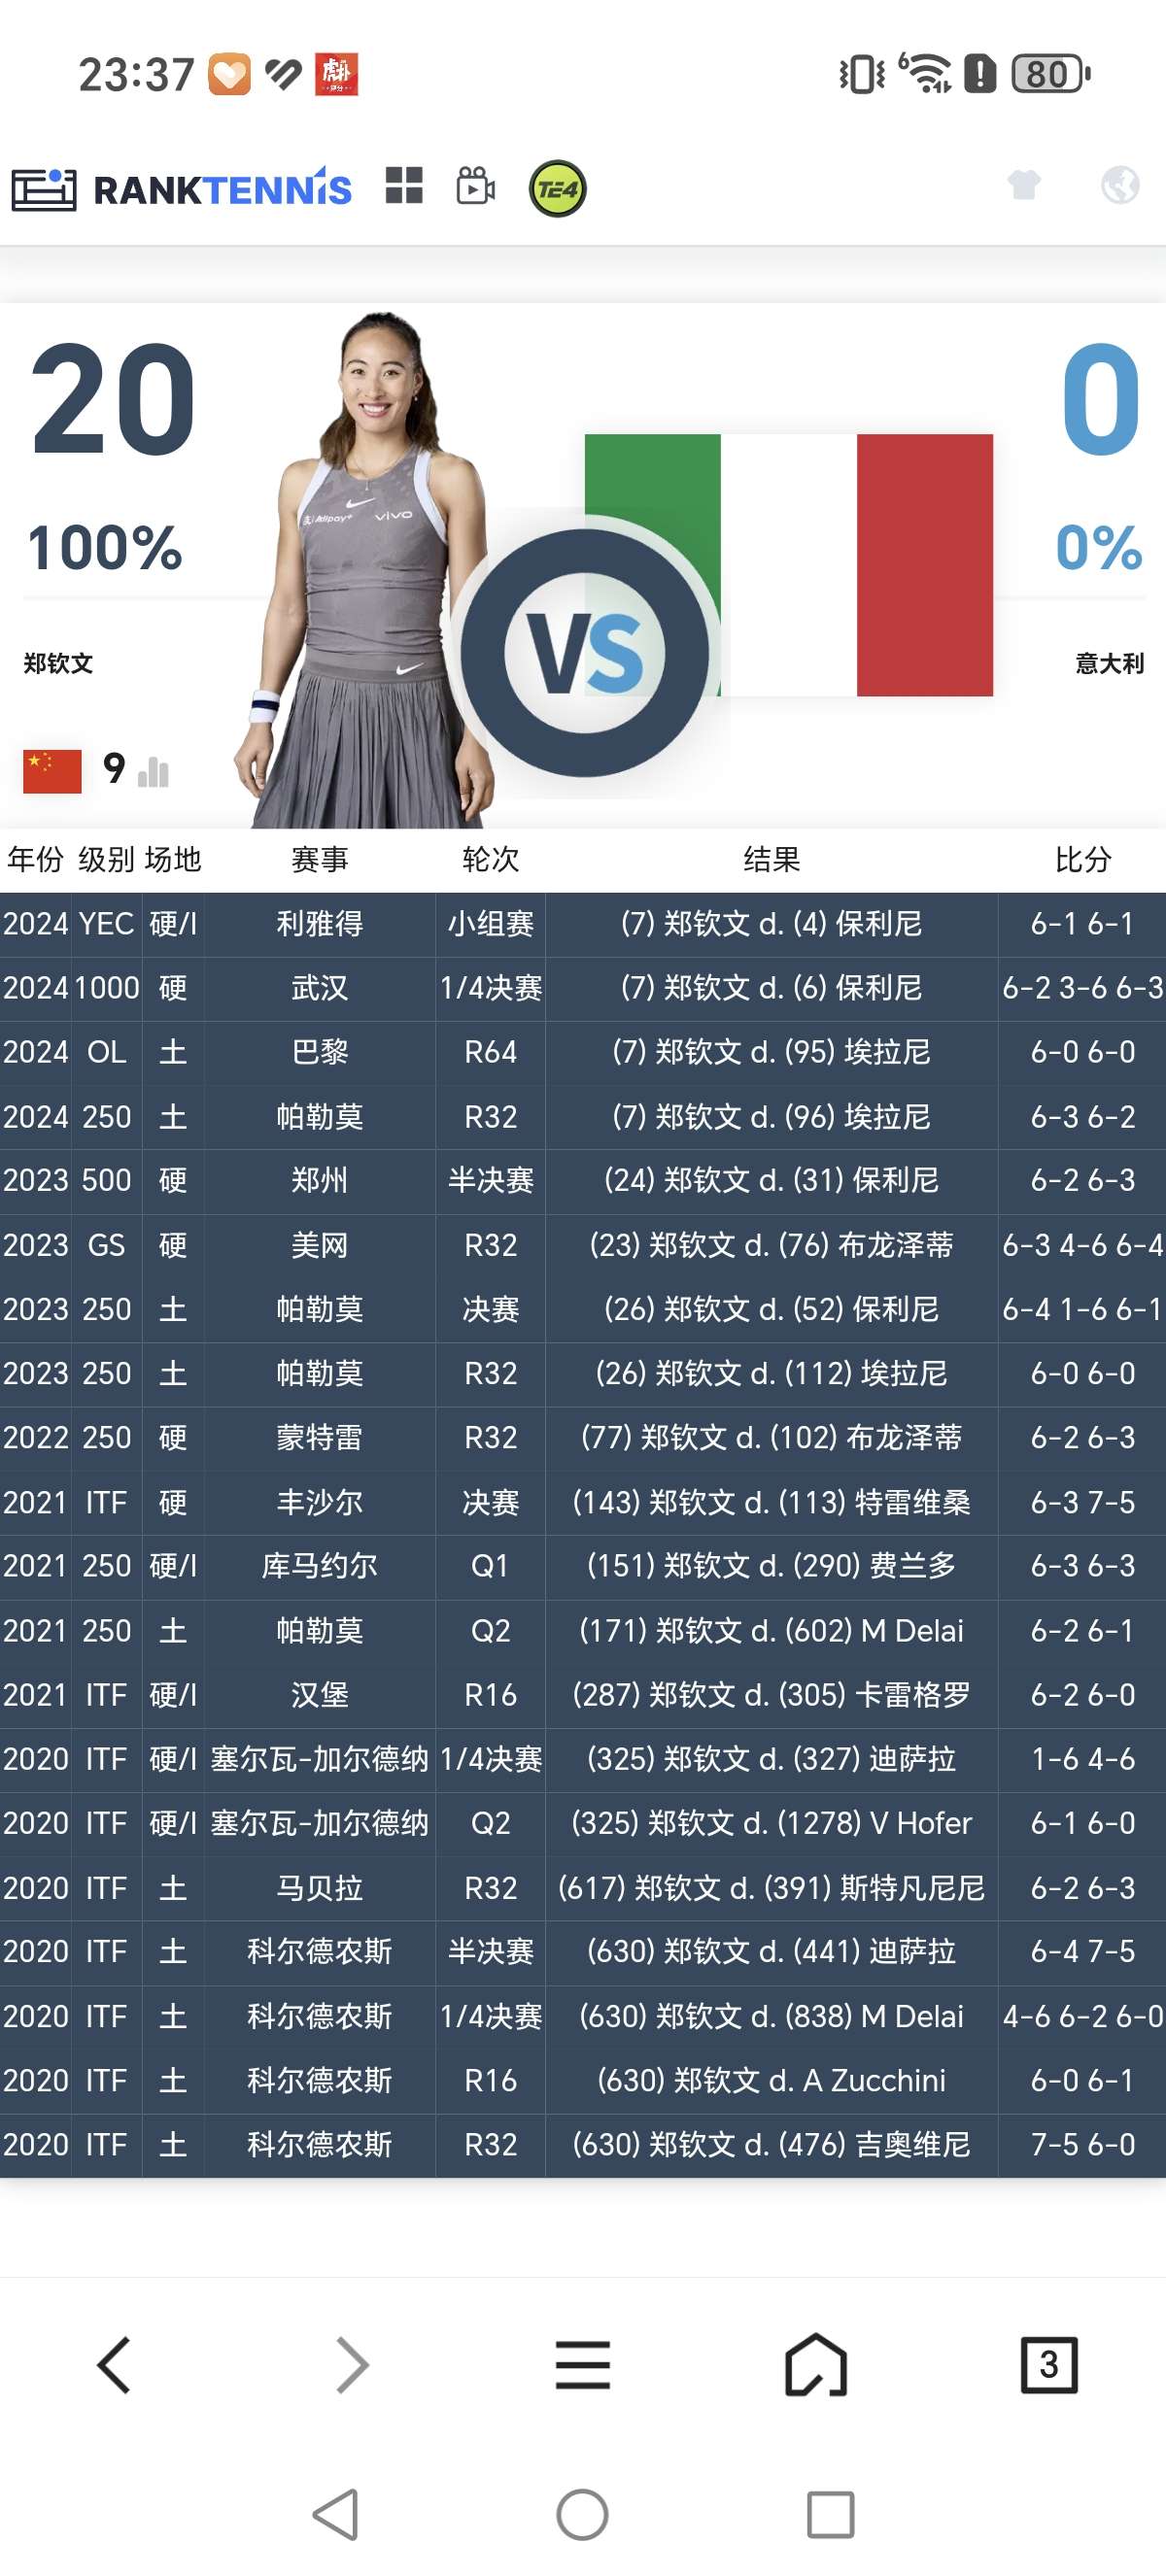Tap the 结果 column header
Screen dimensions: 1166x2576
click(772, 859)
